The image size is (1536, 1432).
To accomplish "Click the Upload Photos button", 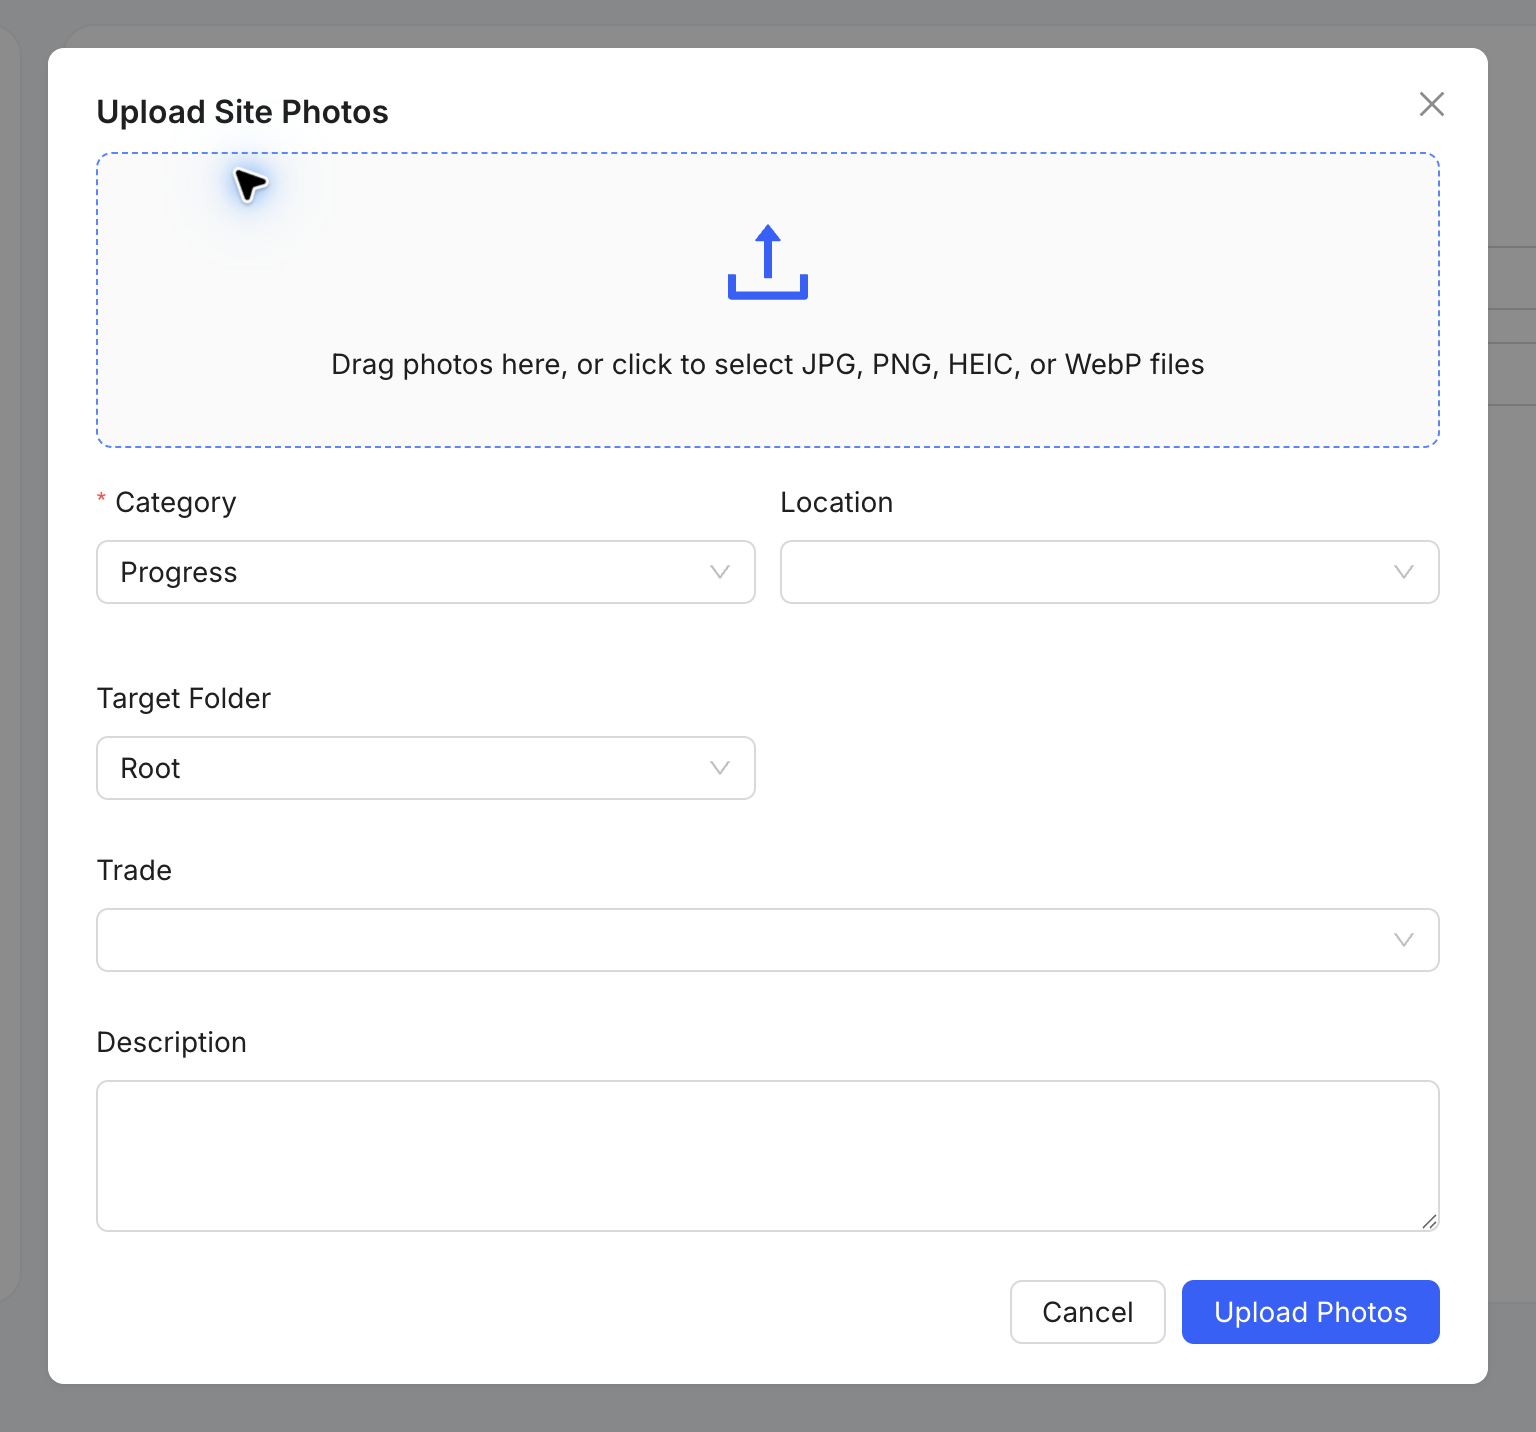I will (x=1311, y=1312).
